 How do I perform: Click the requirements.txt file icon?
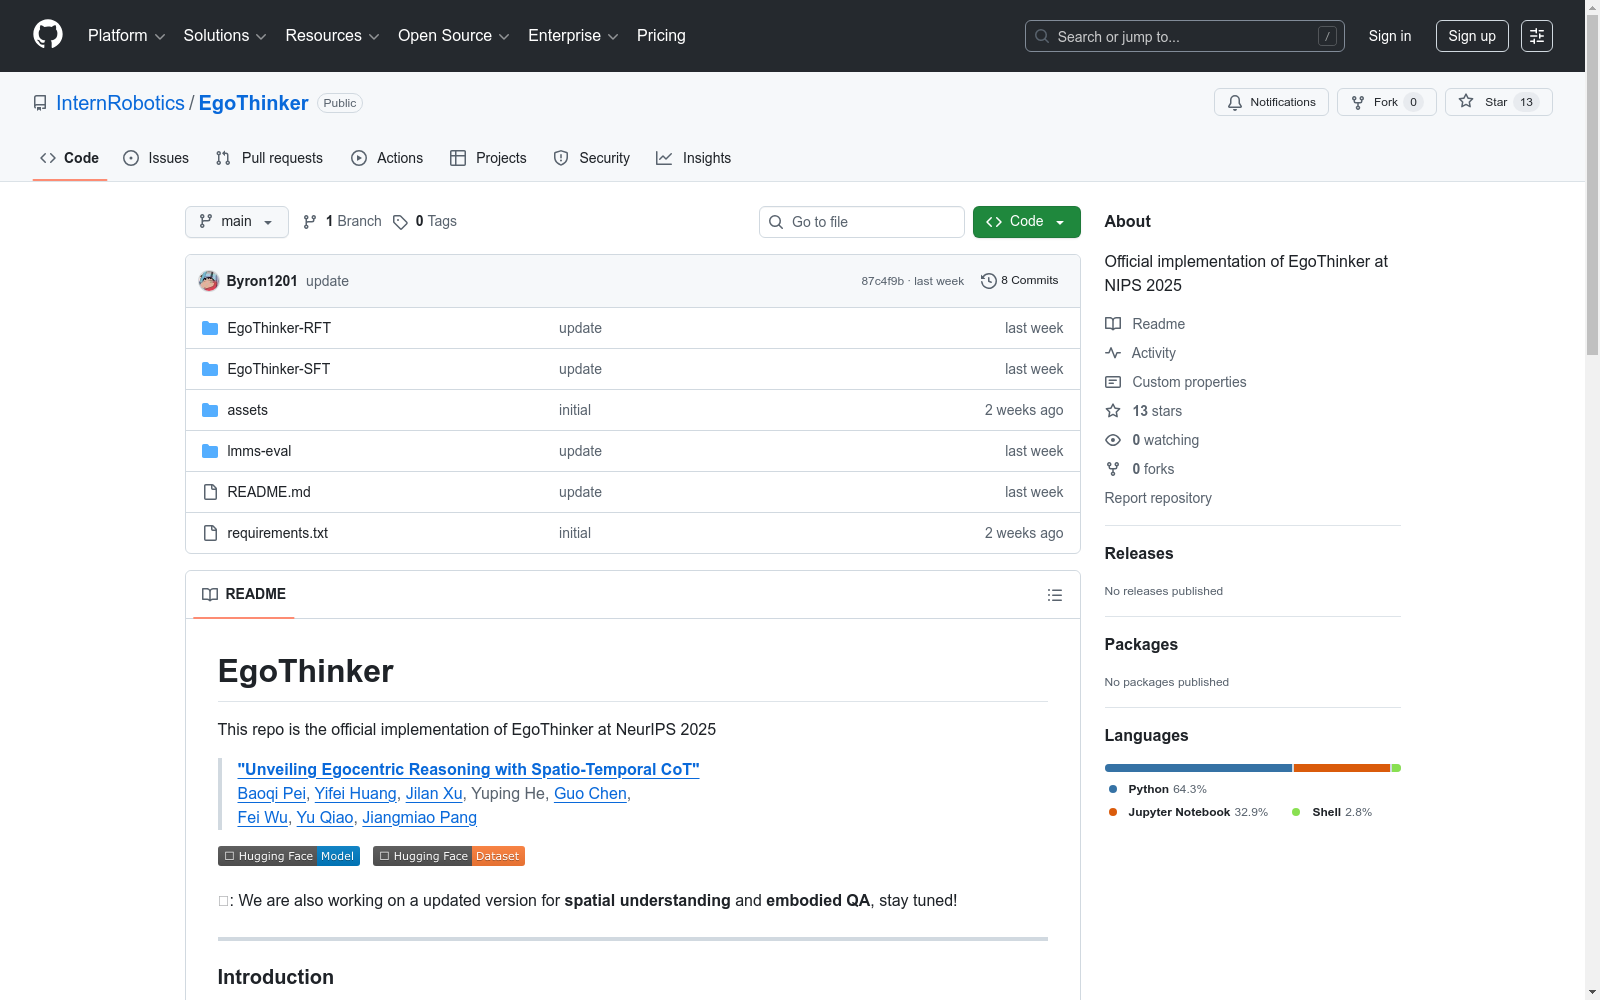[x=210, y=533]
